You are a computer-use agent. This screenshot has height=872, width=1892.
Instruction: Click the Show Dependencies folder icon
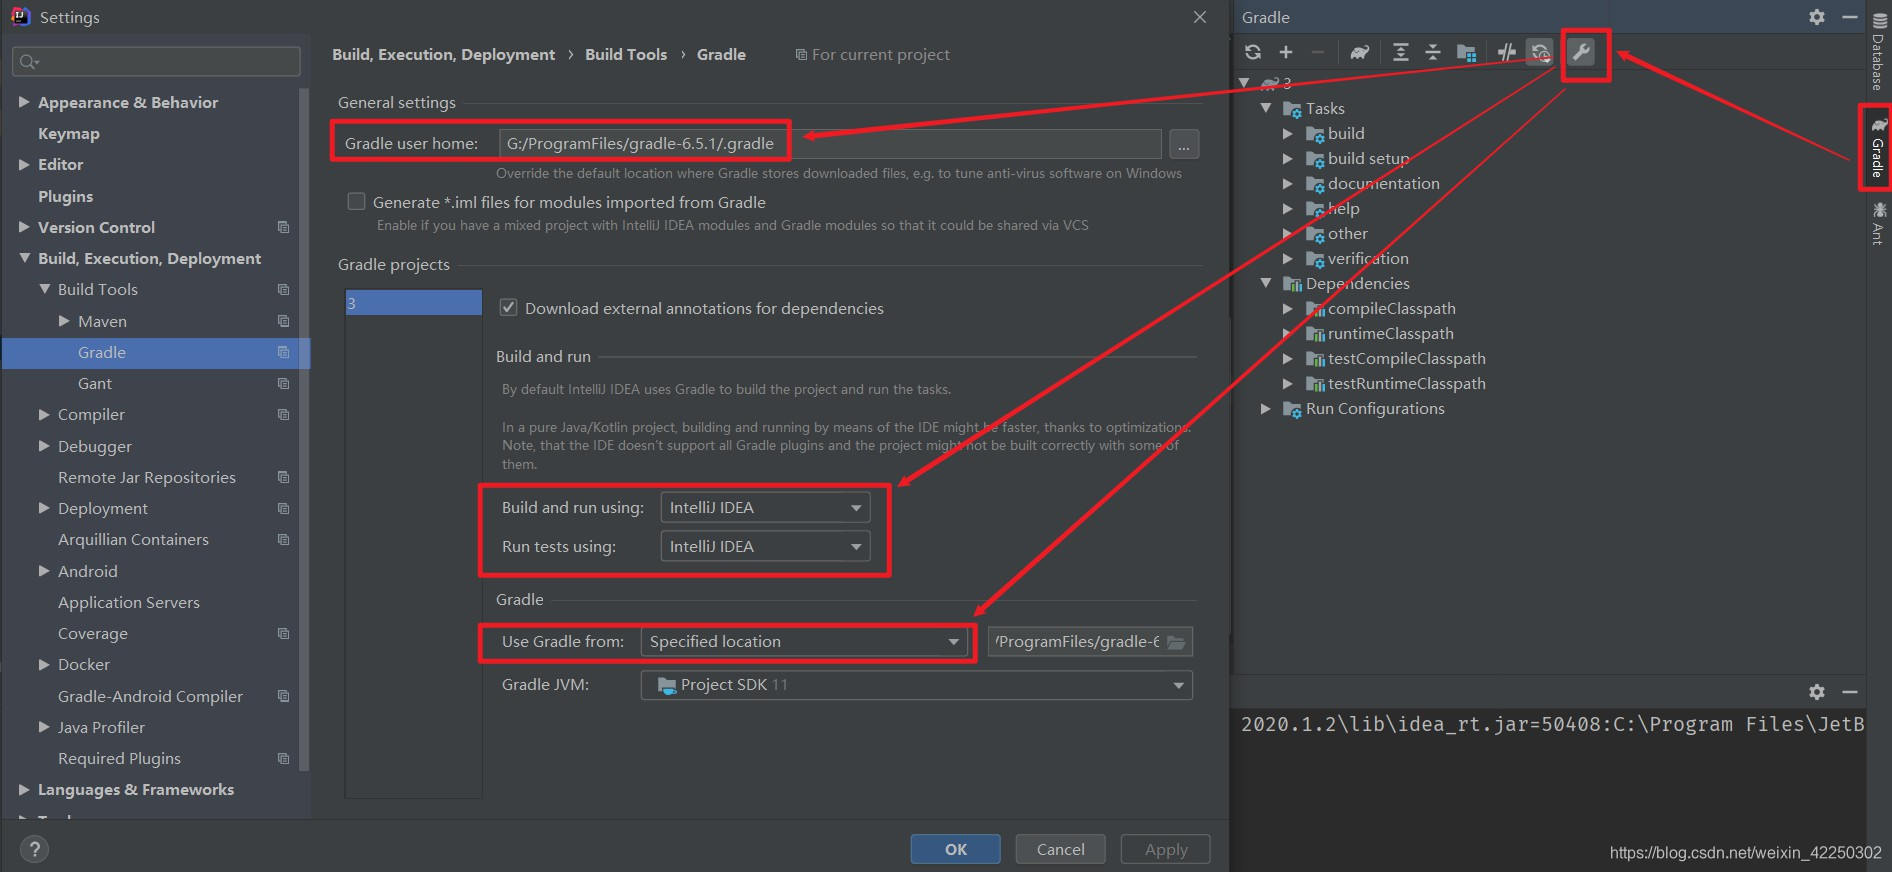click(x=1467, y=52)
